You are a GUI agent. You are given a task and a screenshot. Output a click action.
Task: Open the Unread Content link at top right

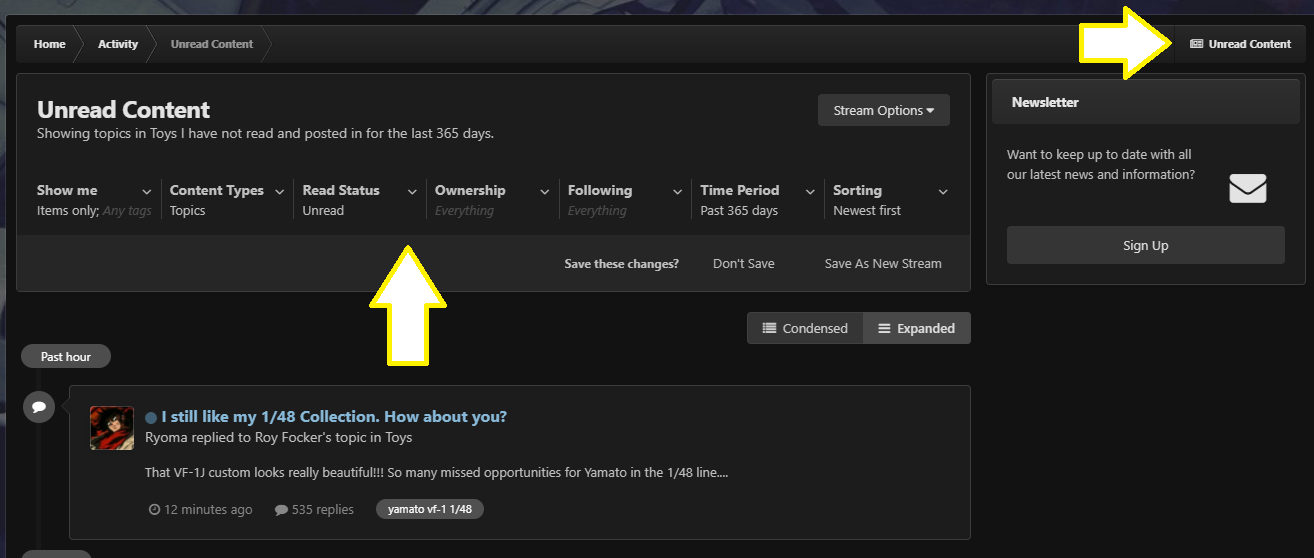[1240, 44]
